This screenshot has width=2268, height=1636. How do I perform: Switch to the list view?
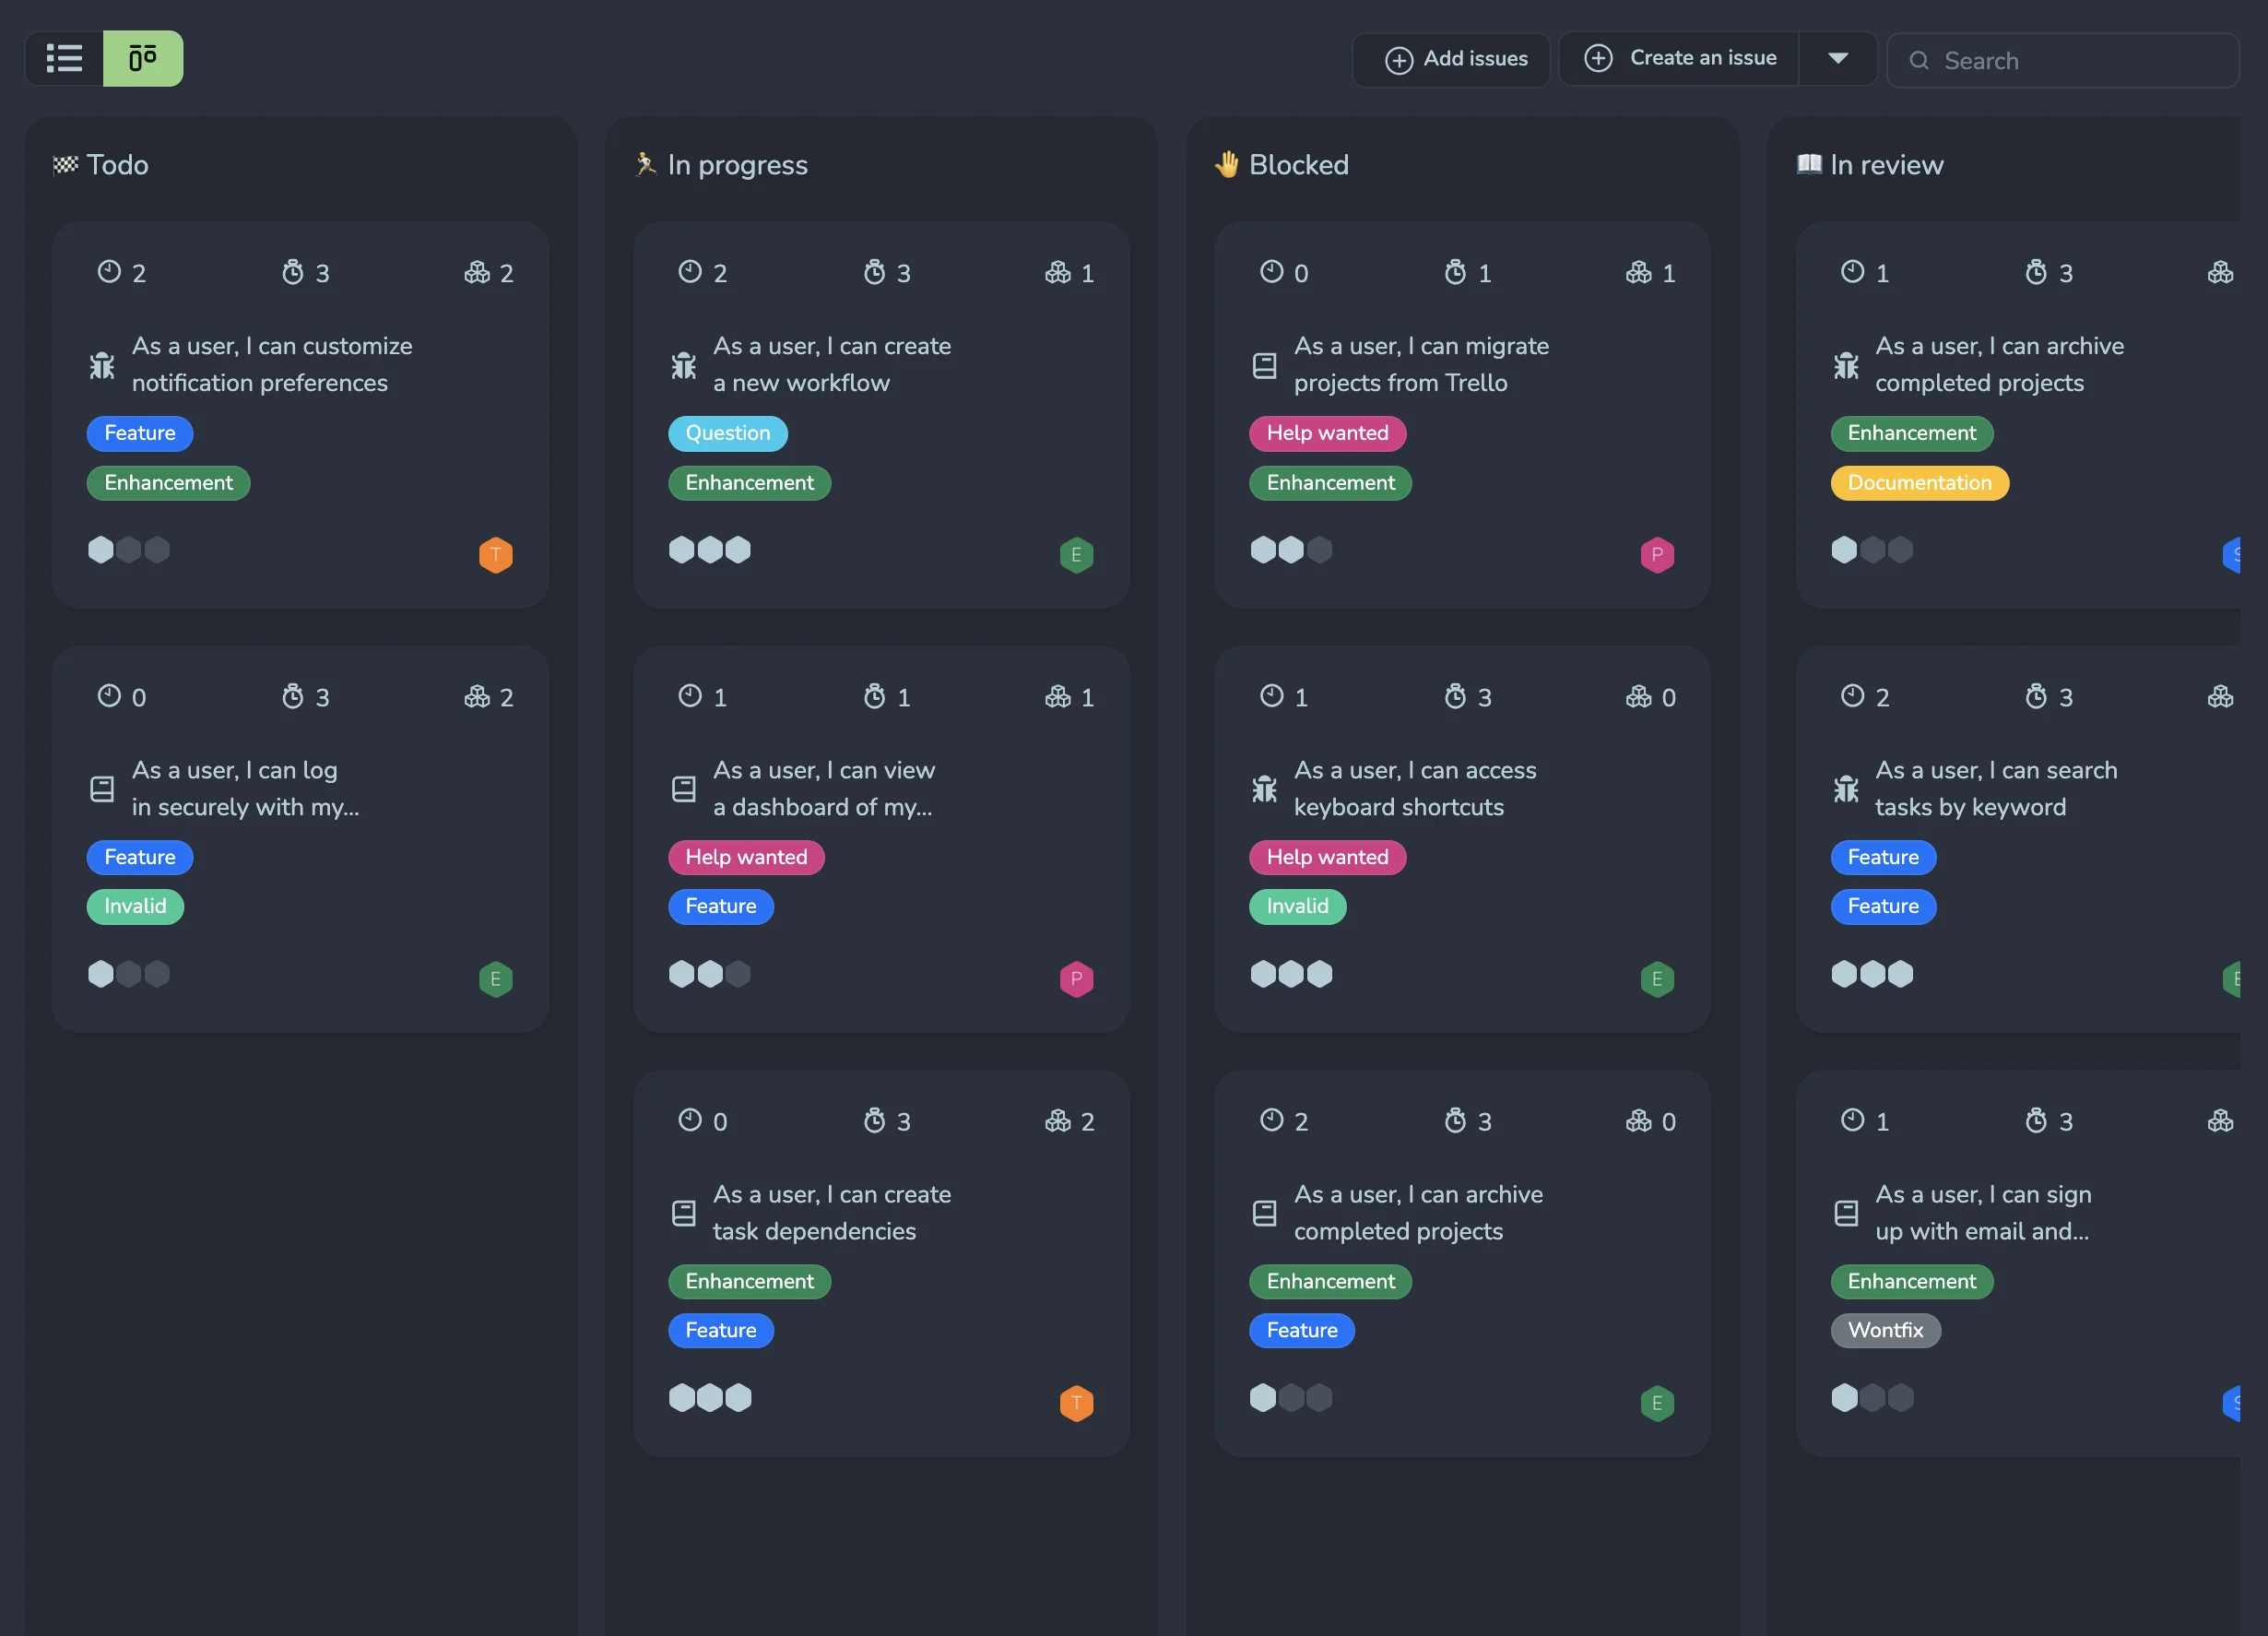point(64,58)
